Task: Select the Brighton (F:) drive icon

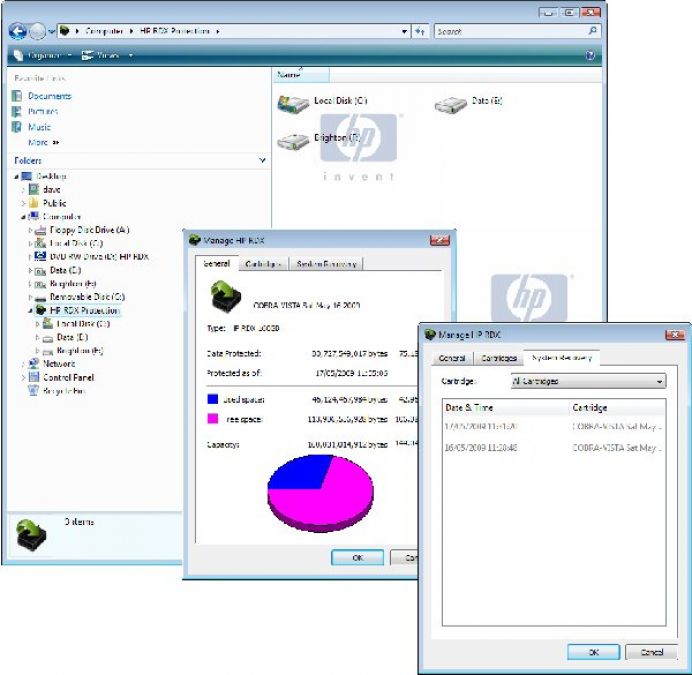Action: click(x=293, y=142)
